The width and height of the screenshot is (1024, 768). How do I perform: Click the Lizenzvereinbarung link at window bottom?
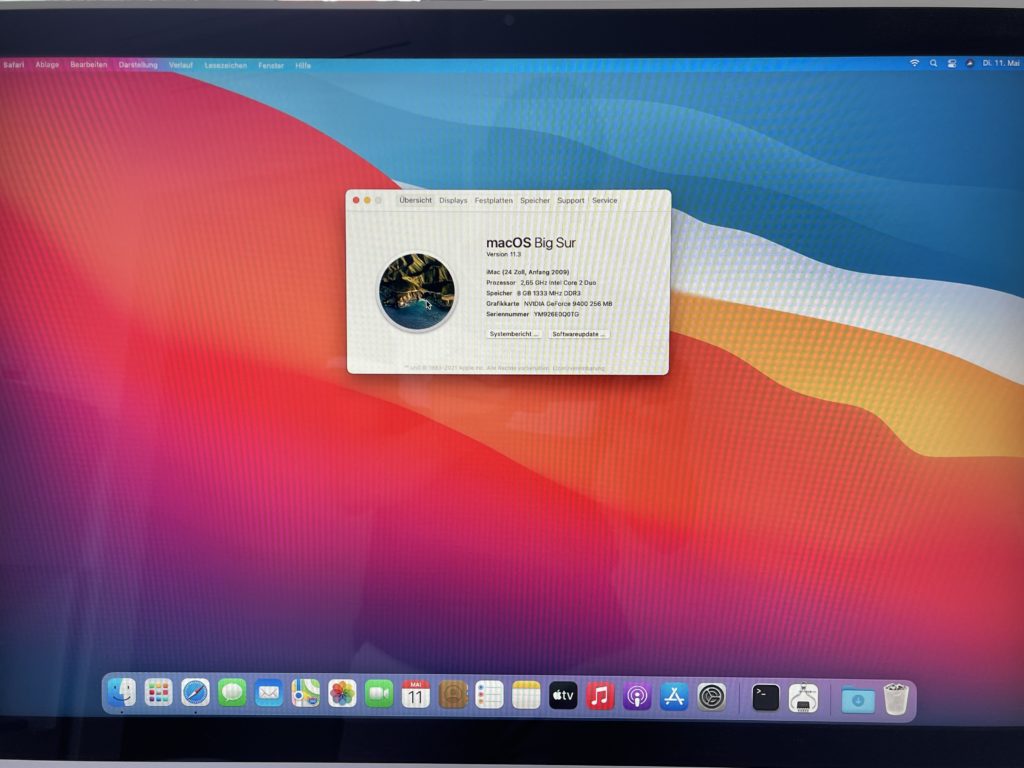click(x=578, y=368)
